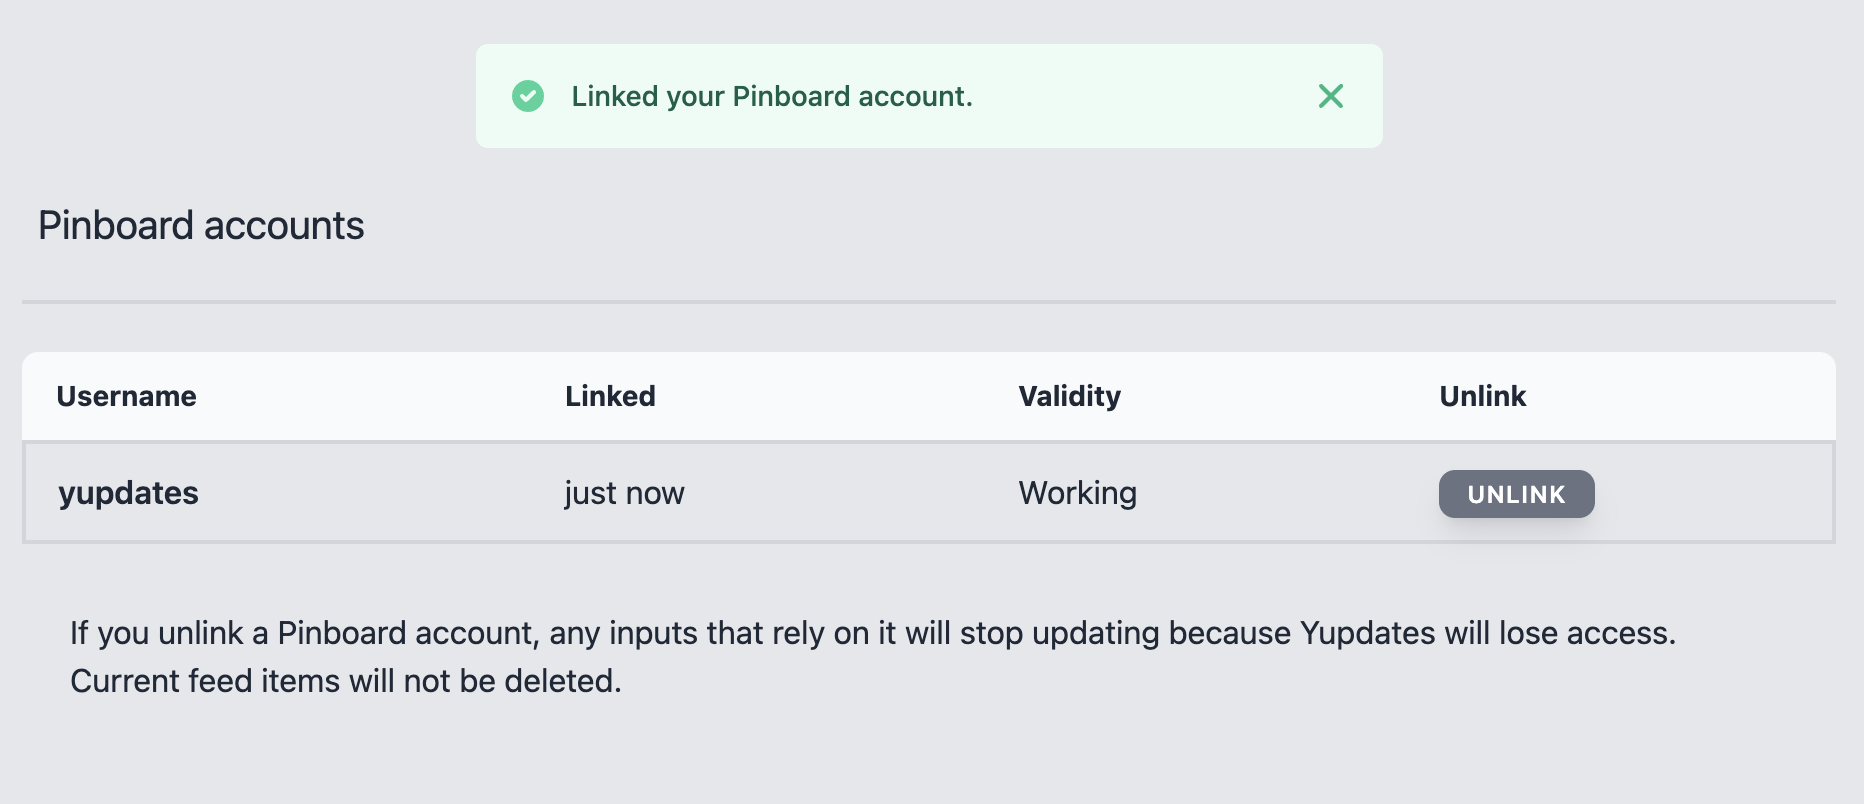Screen dimensions: 1864x804
Task: Unlink the yupdates Pinboard account
Action: (x=1516, y=494)
